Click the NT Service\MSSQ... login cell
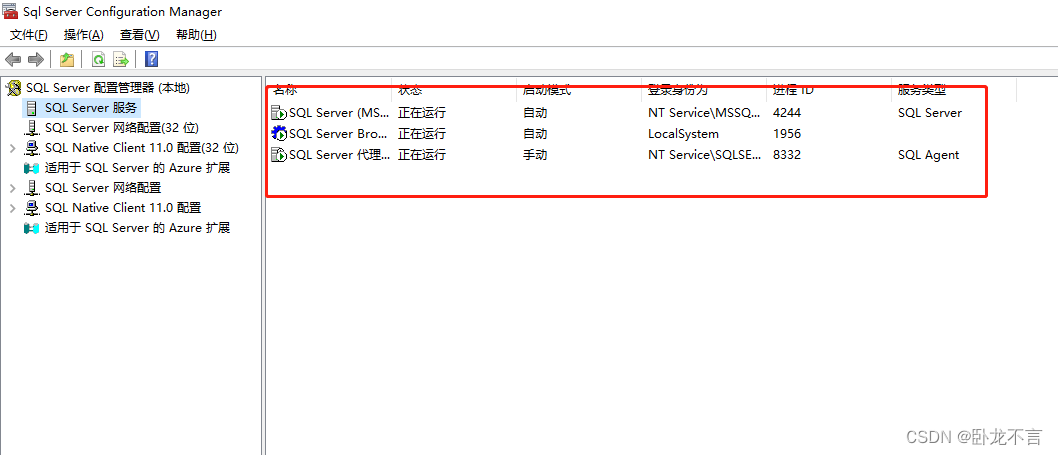1058x455 pixels. (x=704, y=113)
